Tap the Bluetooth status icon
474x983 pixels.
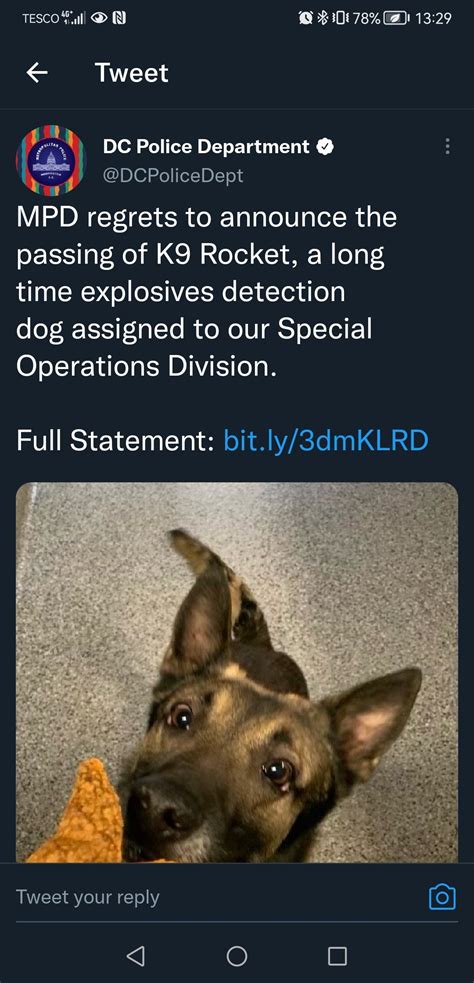[324, 18]
